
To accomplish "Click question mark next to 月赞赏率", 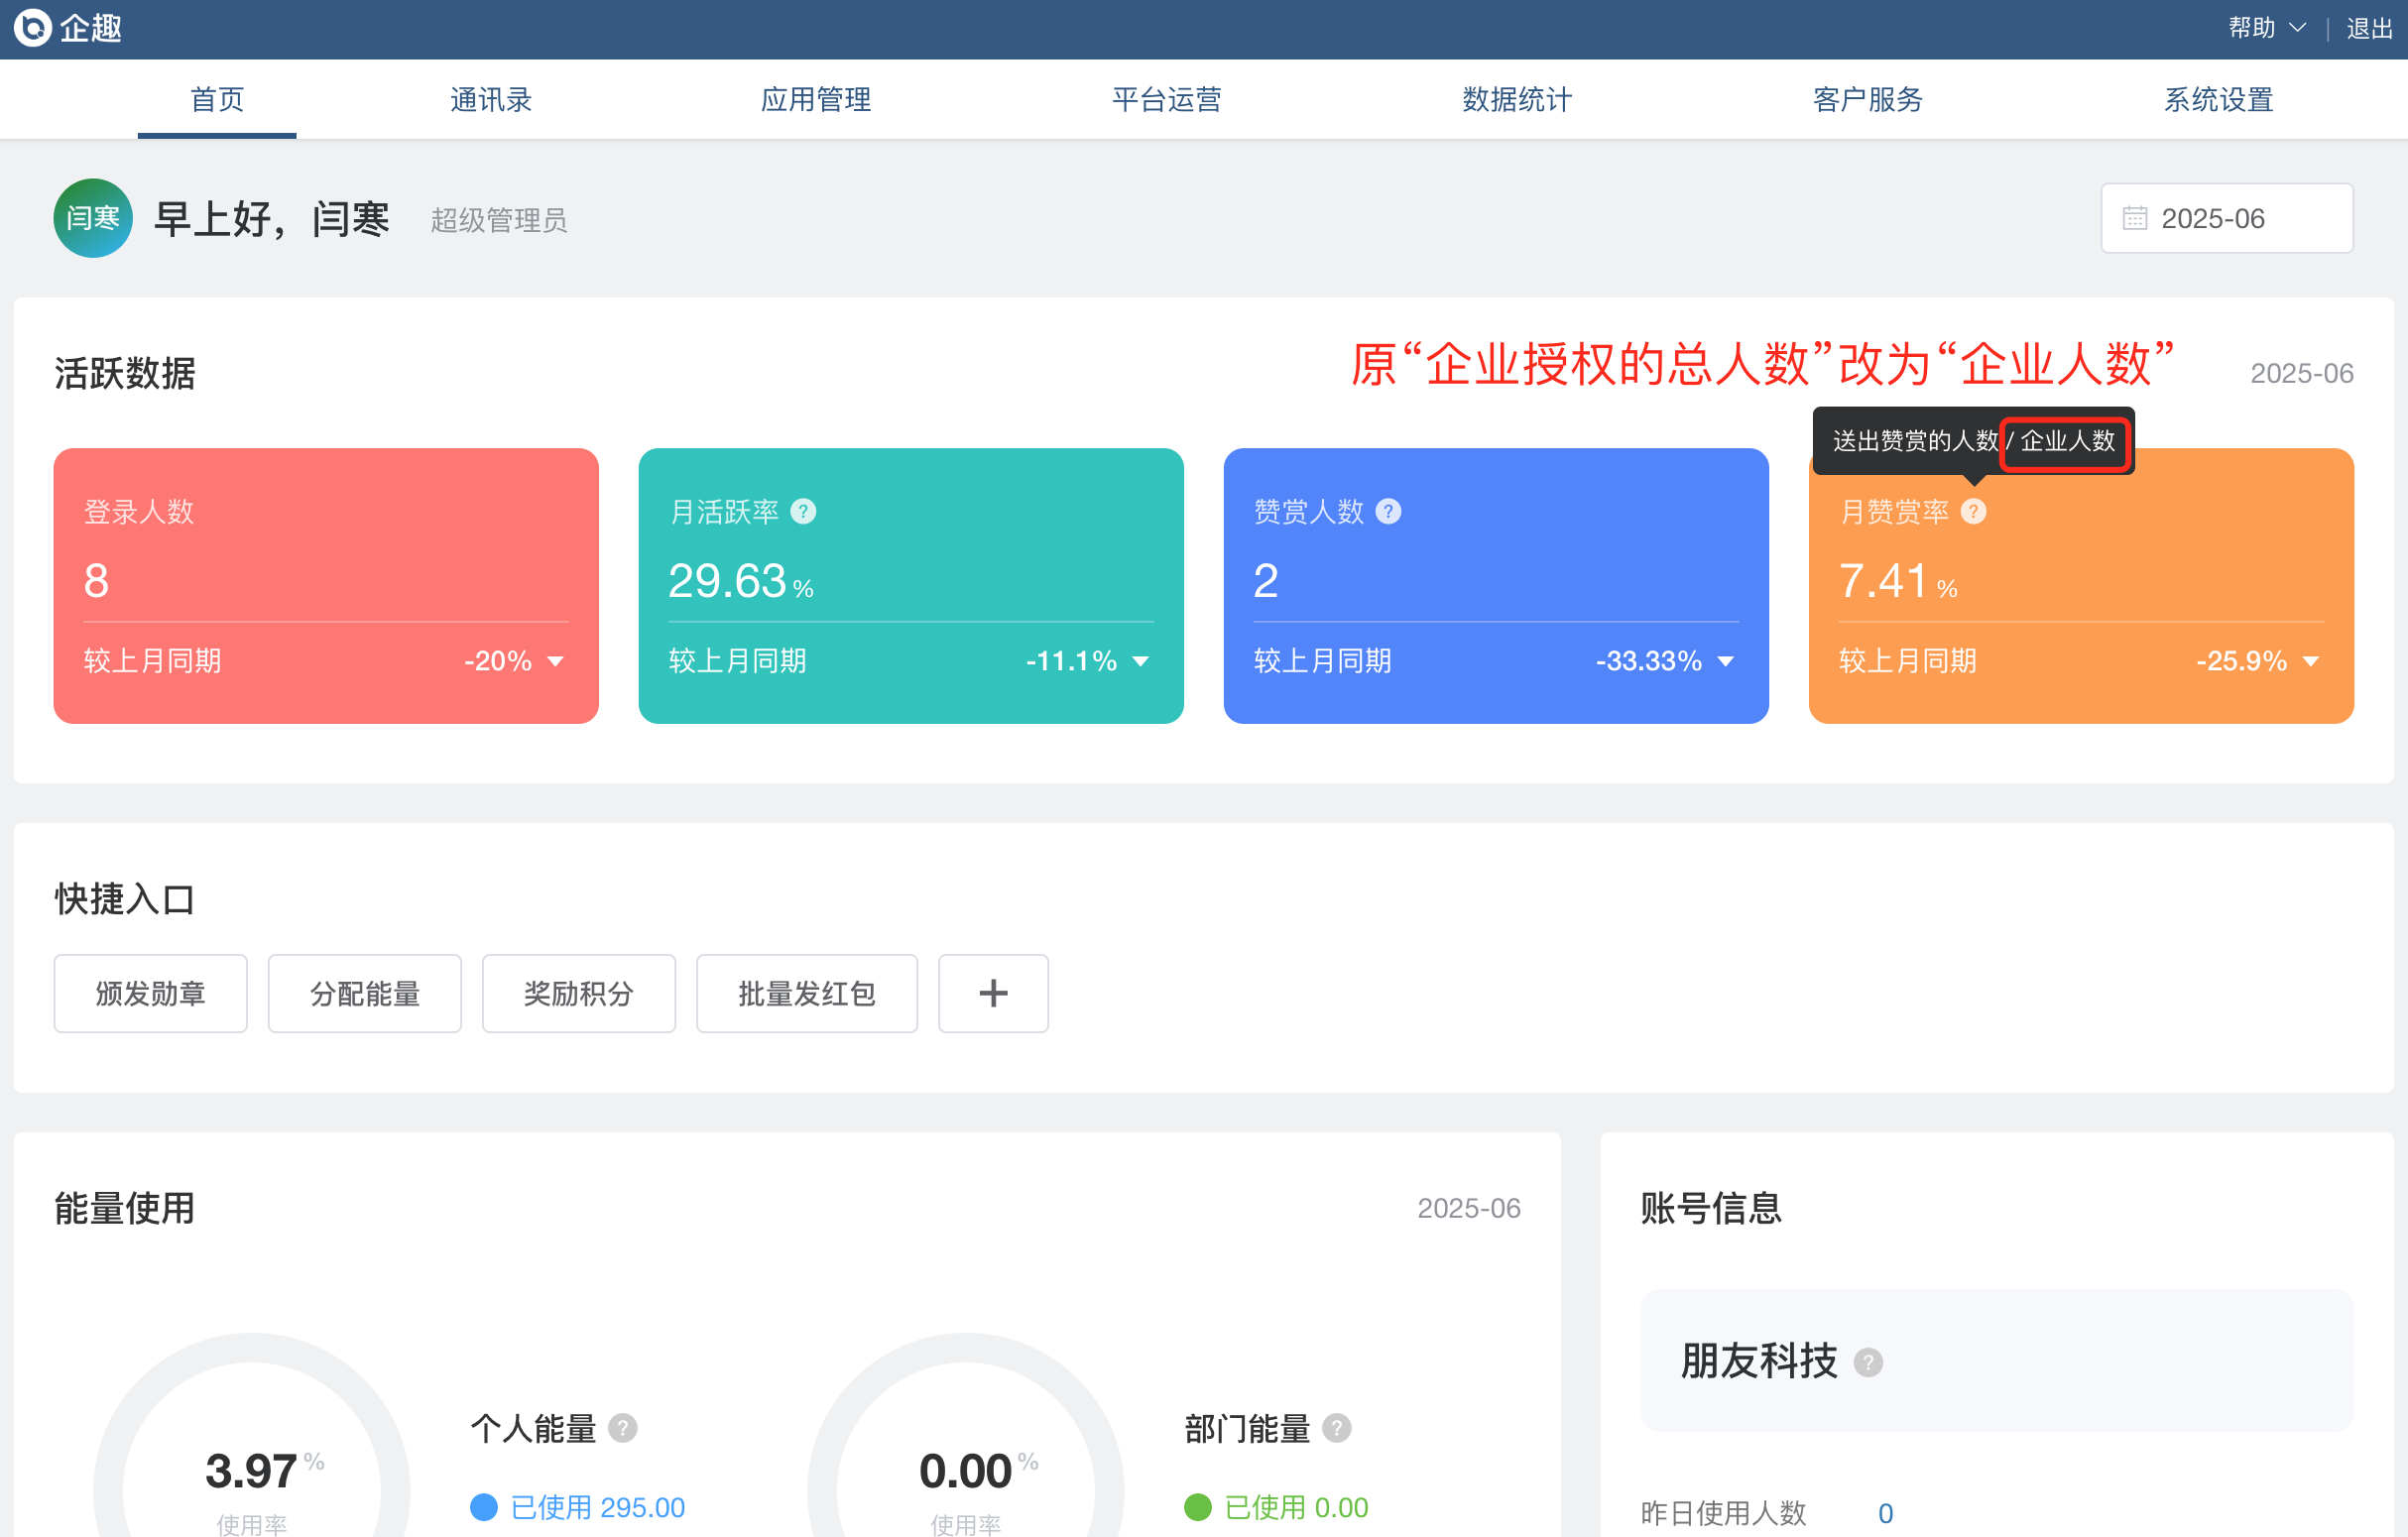I will pyautogui.click(x=1973, y=512).
